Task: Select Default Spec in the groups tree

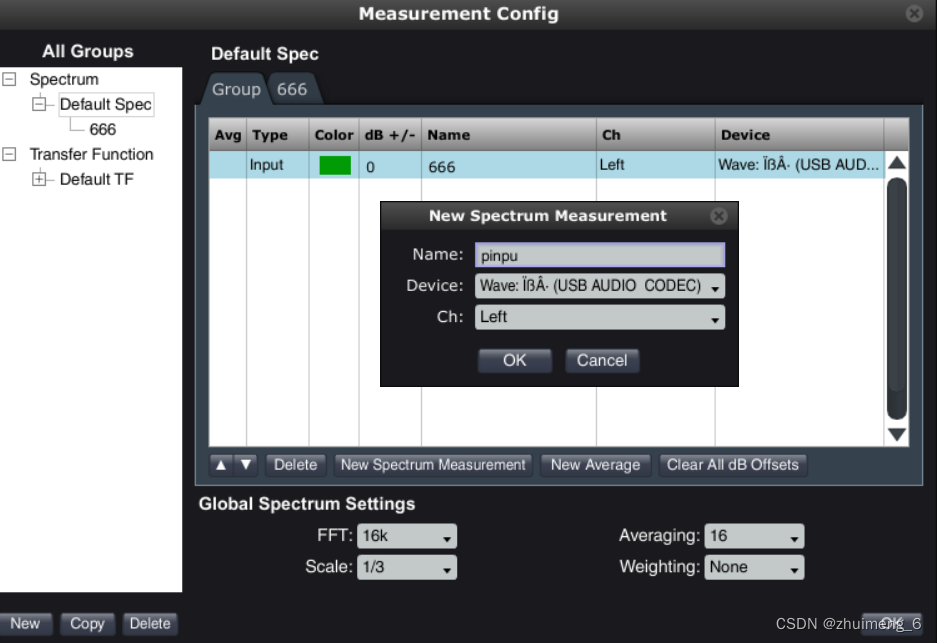Action: point(106,104)
